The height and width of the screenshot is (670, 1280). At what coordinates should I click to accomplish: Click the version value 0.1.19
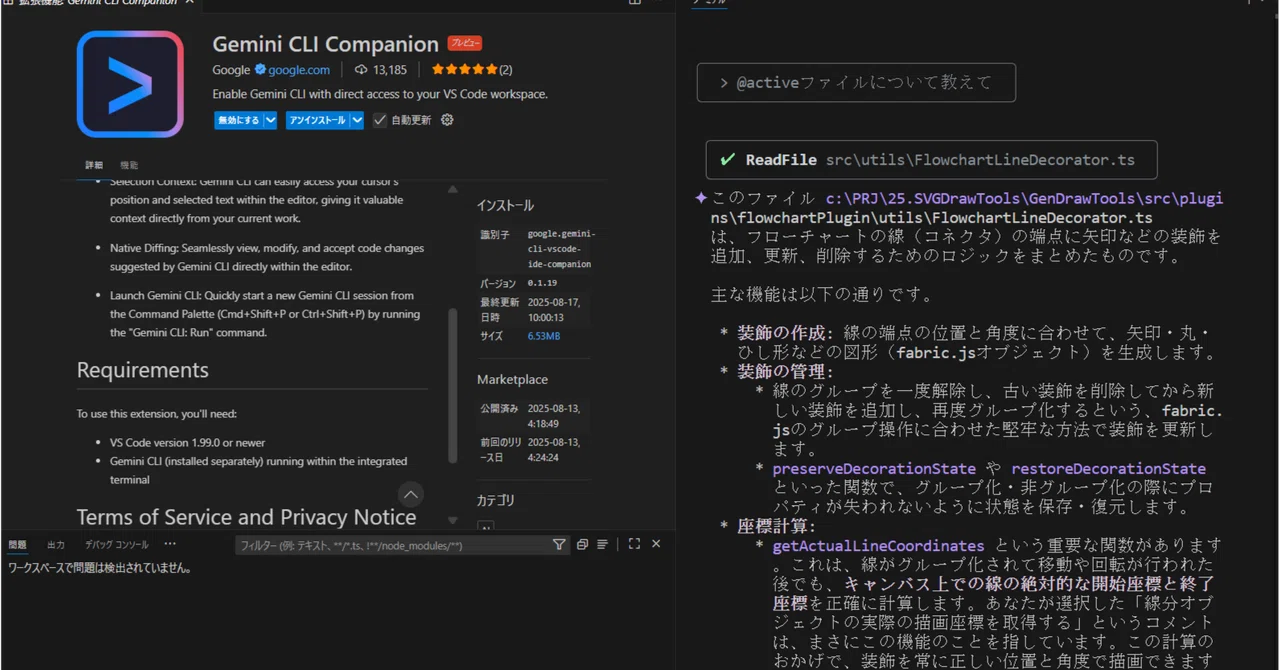pos(541,284)
